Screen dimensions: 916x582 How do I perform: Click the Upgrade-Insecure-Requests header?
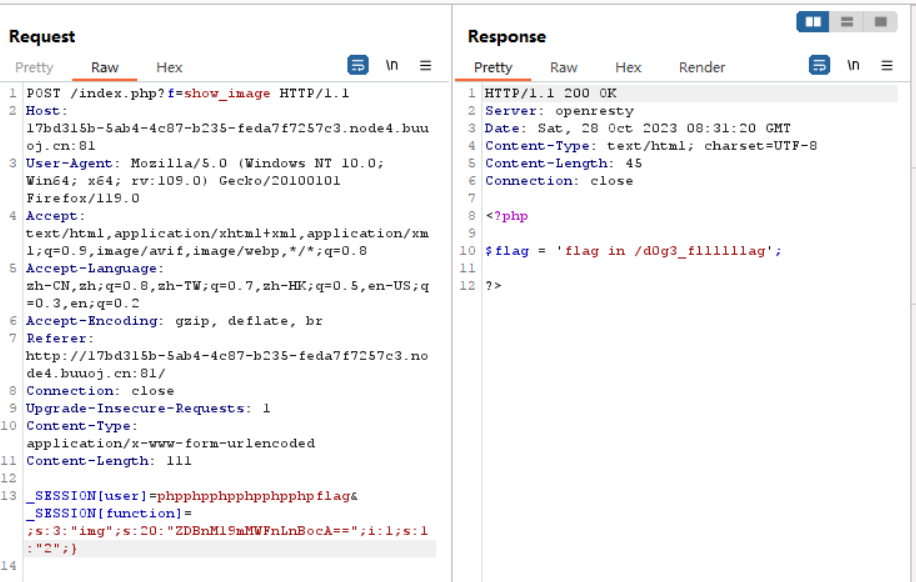[x=148, y=408]
